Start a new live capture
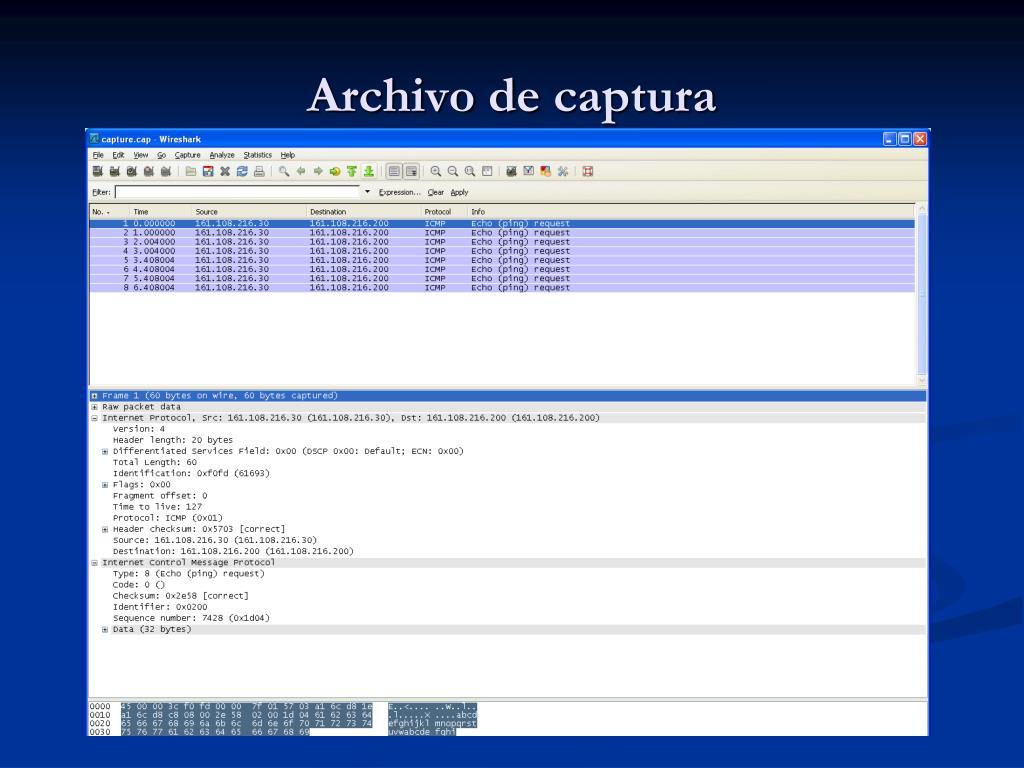The width and height of the screenshot is (1024, 768). (132, 171)
